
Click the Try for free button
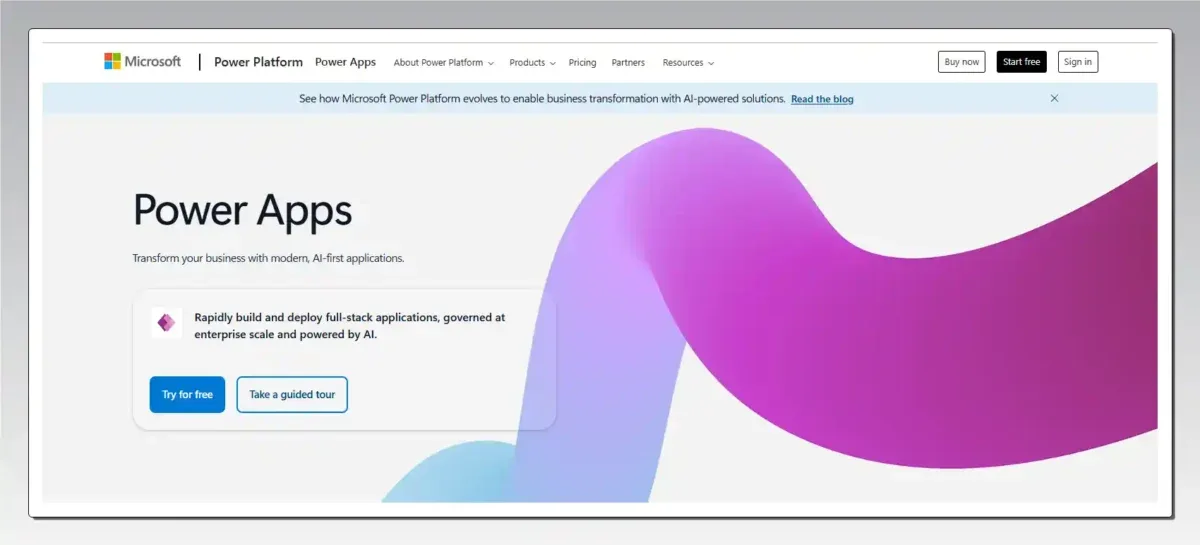coord(187,394)
